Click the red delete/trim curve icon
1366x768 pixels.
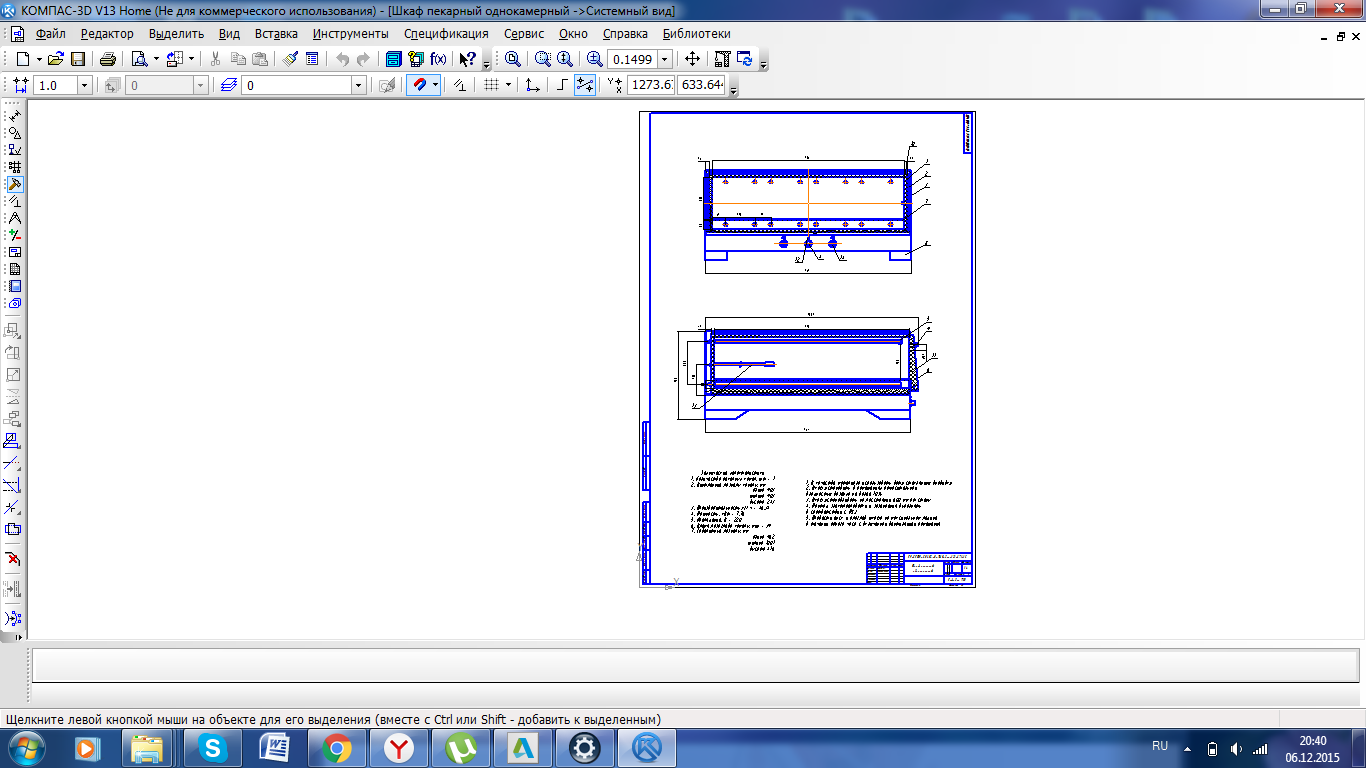pyautogui.click(x=14, y=557)
